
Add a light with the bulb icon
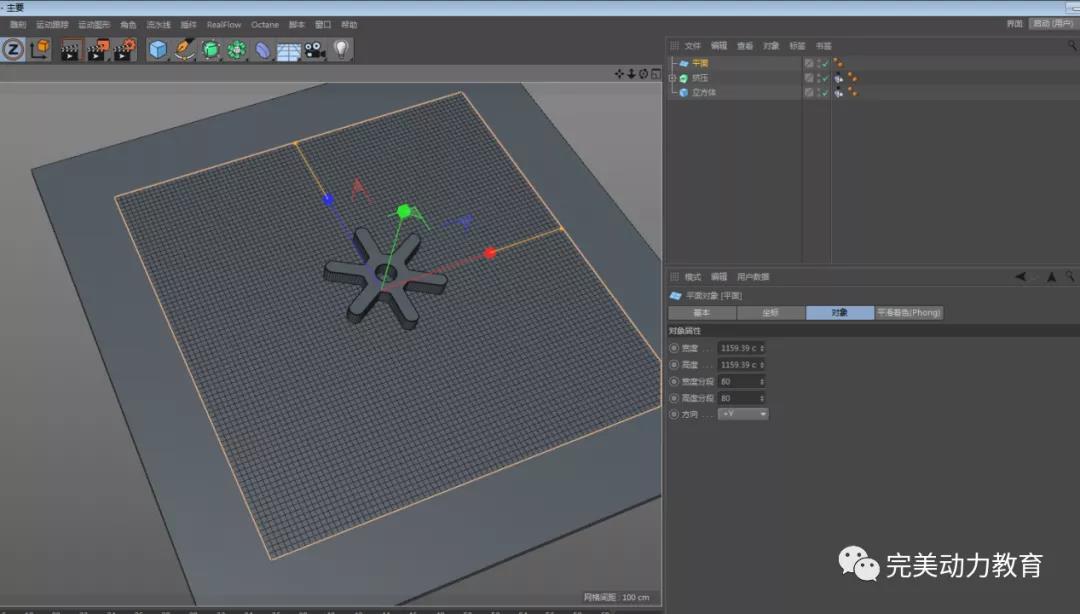point(341,49)
